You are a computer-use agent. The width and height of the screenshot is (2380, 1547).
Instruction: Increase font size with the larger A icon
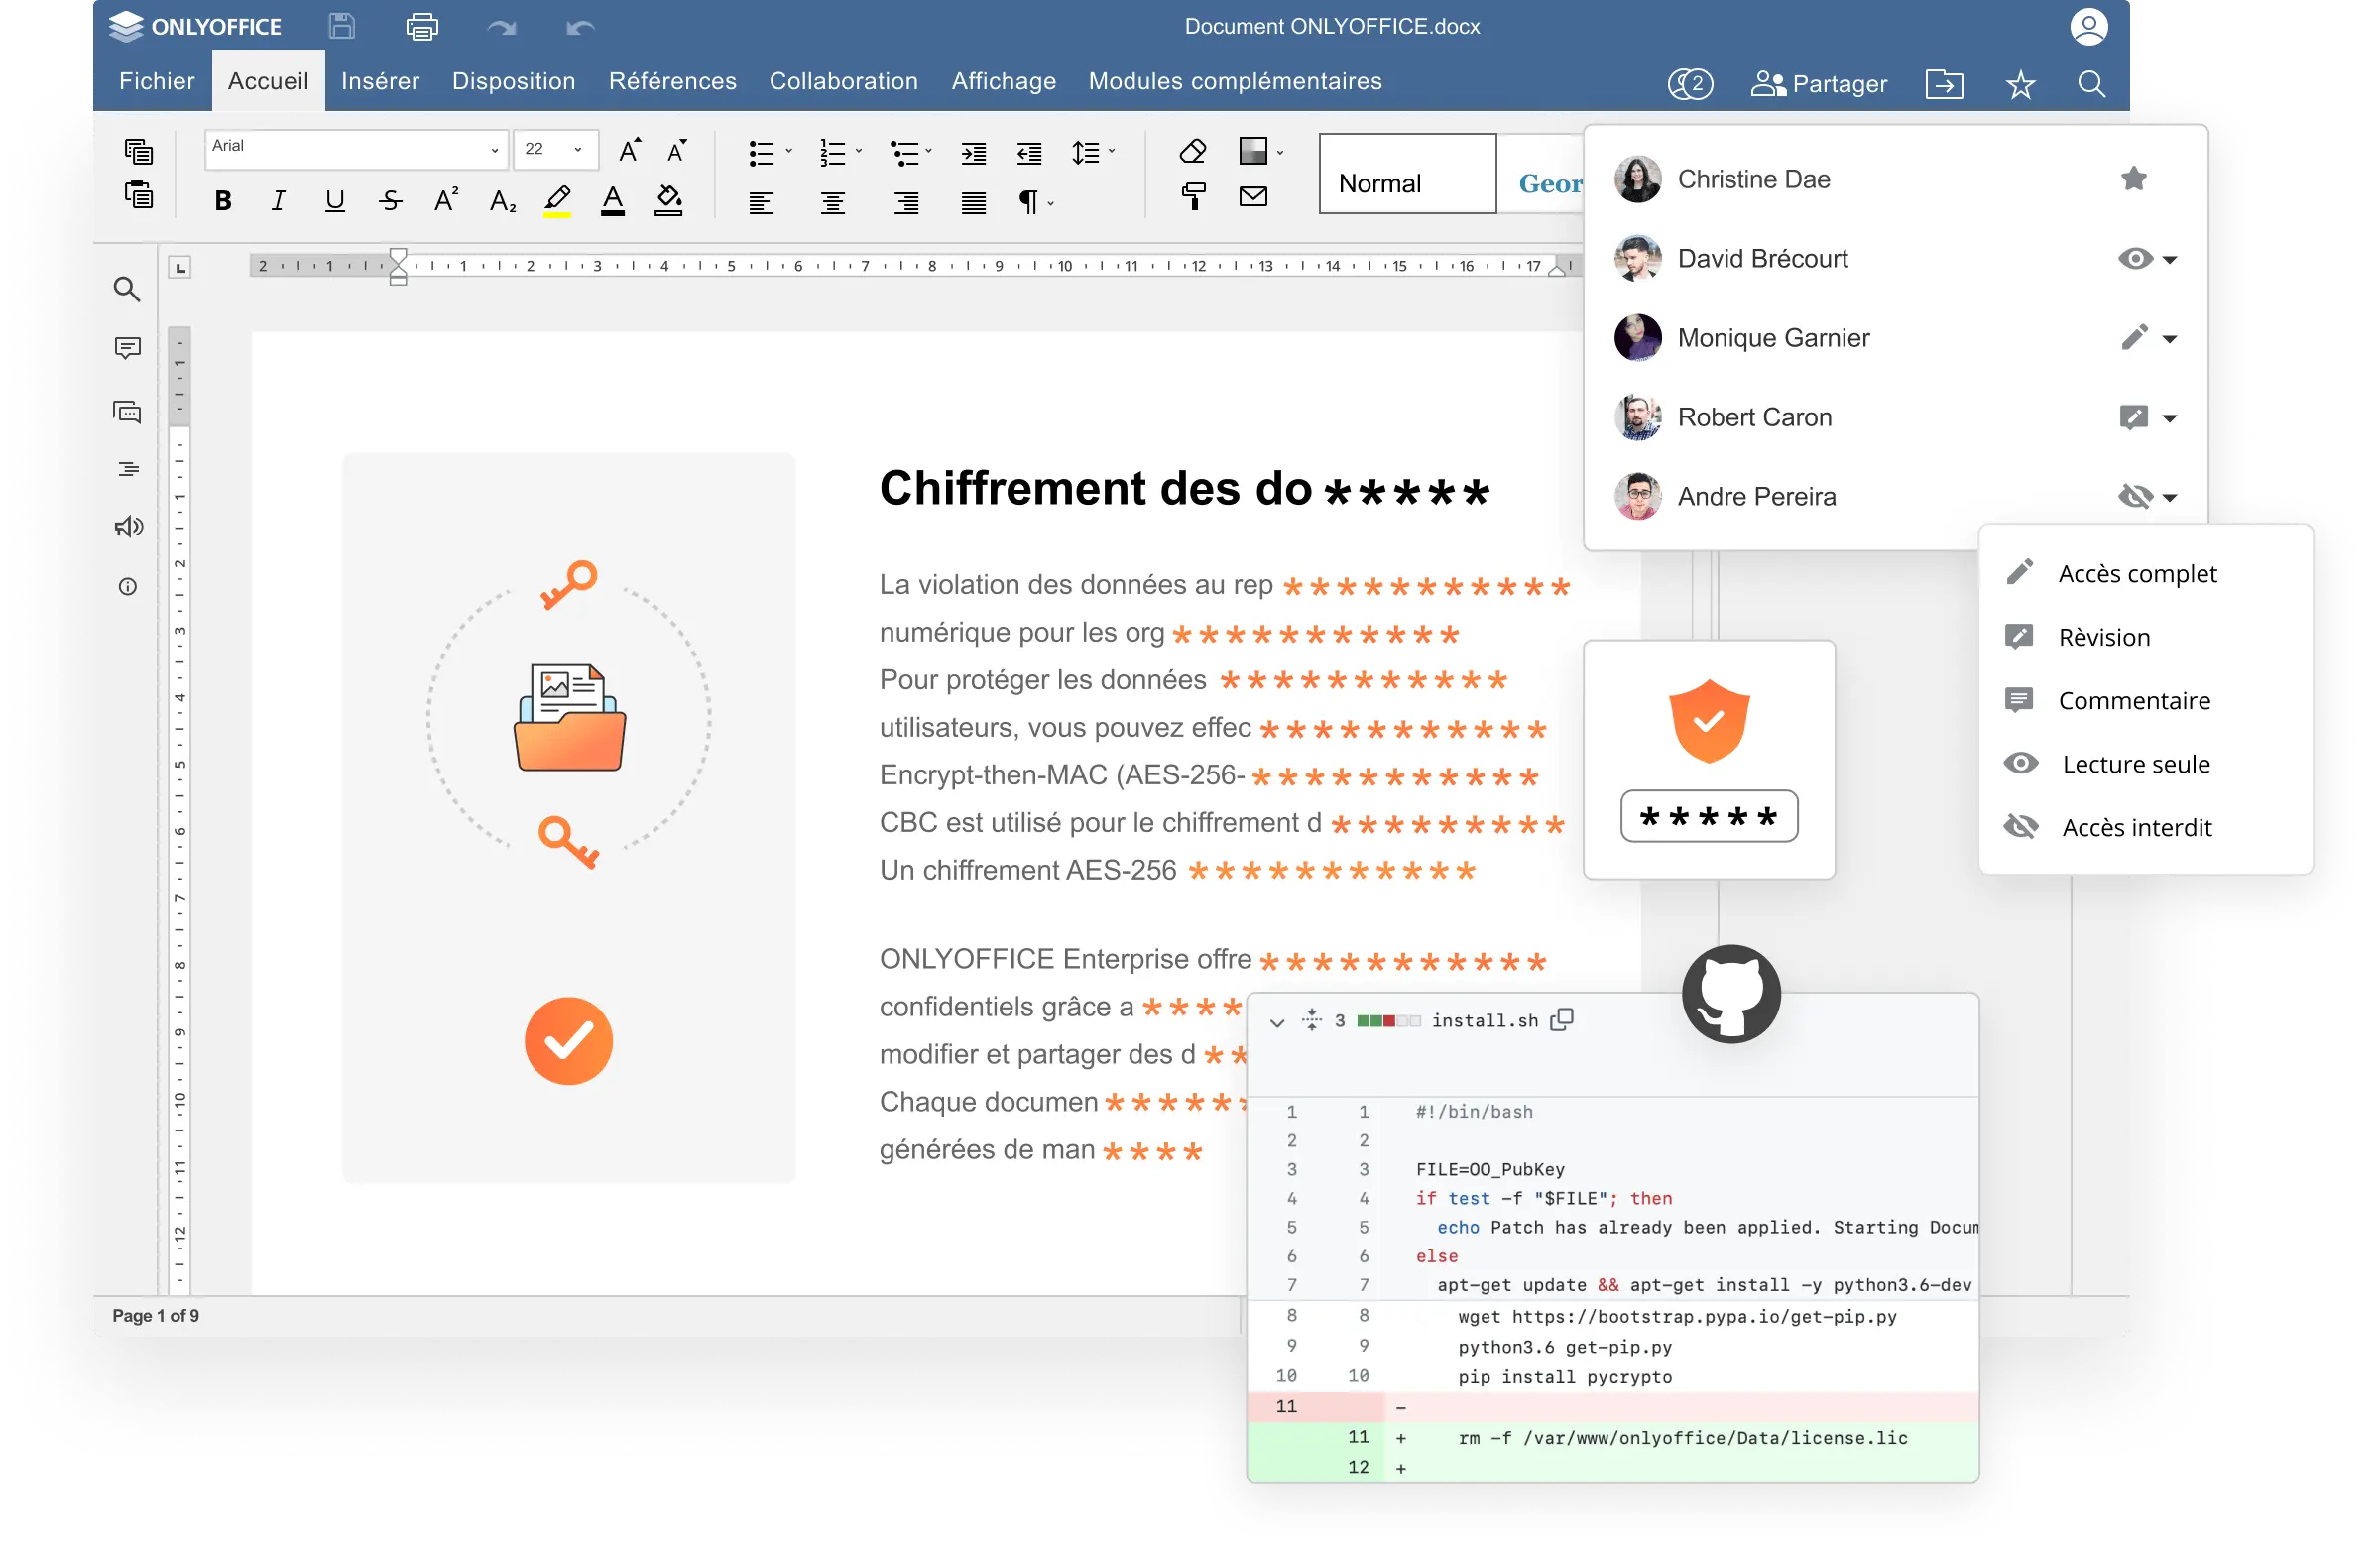pyautogui.click(x=629, y=150)
